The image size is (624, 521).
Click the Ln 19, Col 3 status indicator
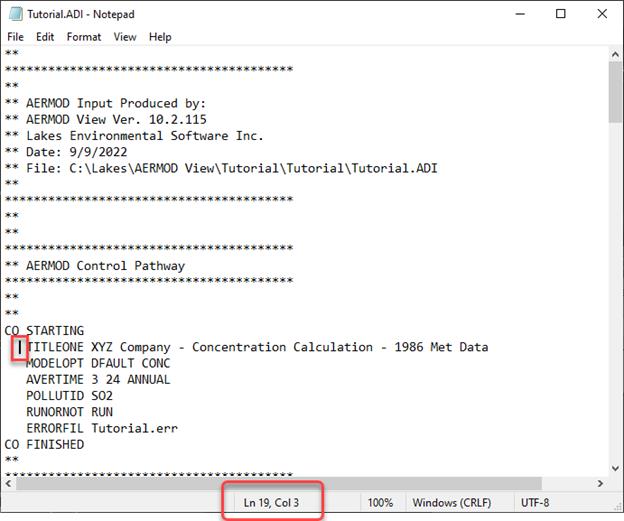tap(273, 503)
